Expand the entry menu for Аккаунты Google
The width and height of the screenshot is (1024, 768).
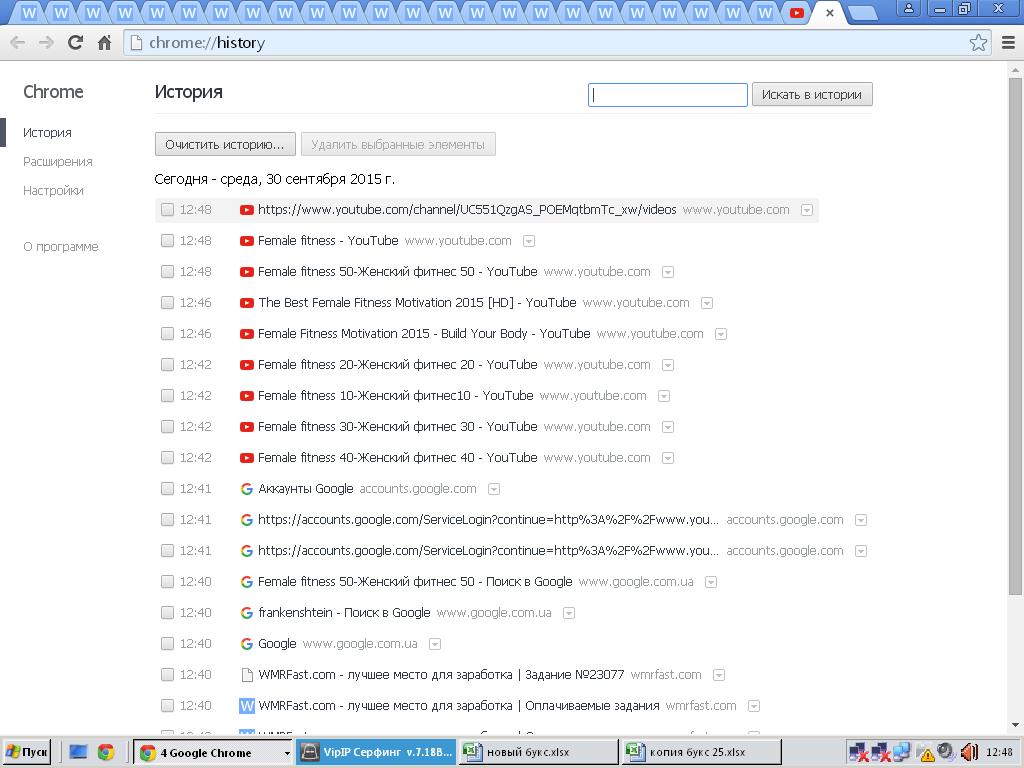[494, 489]
